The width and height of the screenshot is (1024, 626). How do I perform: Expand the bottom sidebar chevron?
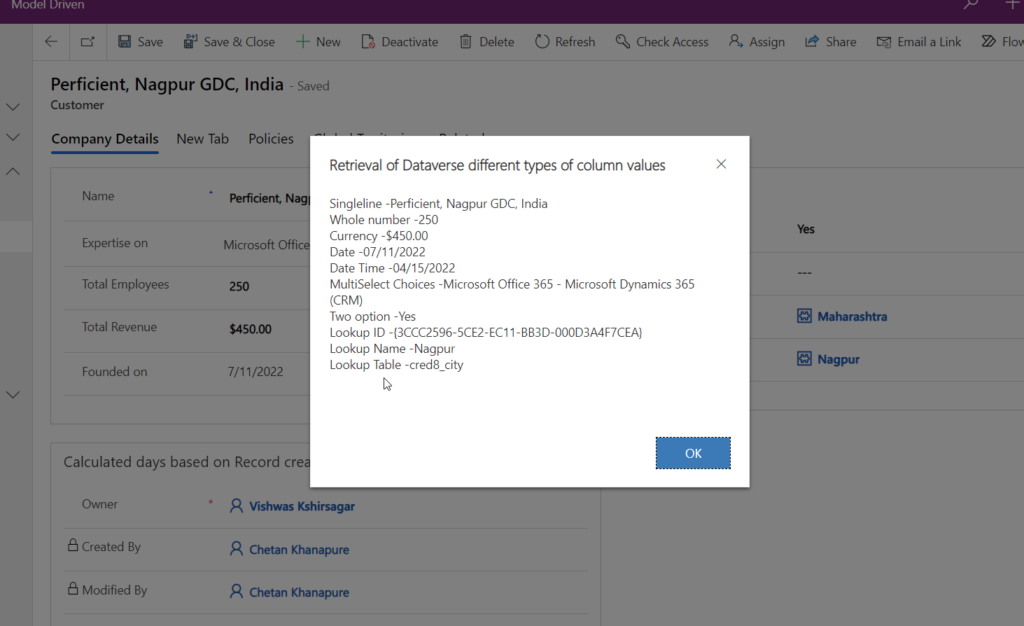(13, 394)
